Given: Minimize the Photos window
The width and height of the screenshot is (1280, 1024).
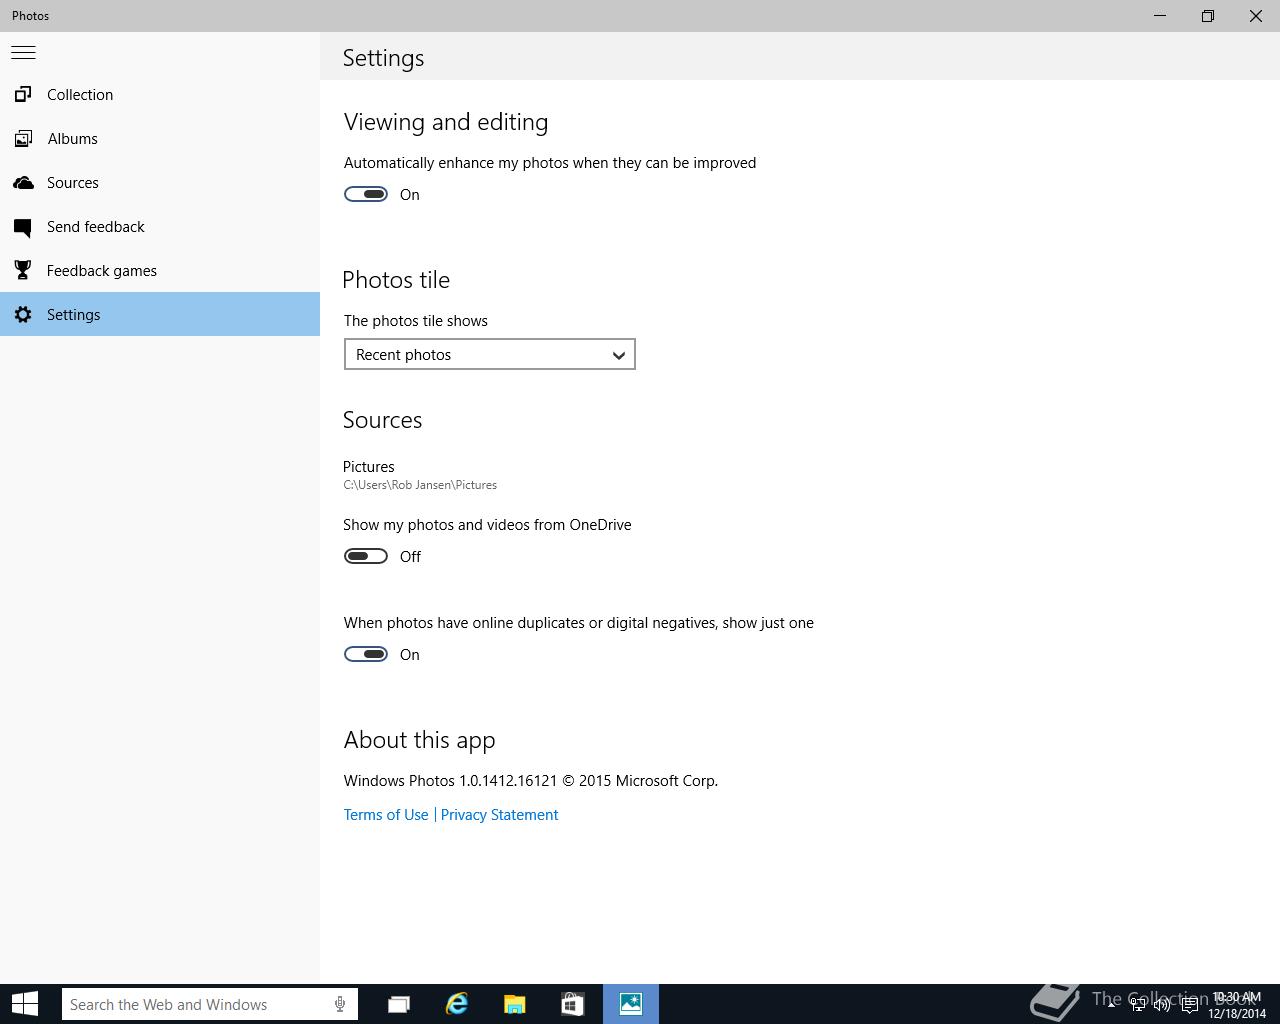Looking at the screenshot, I should [1160, 16].
